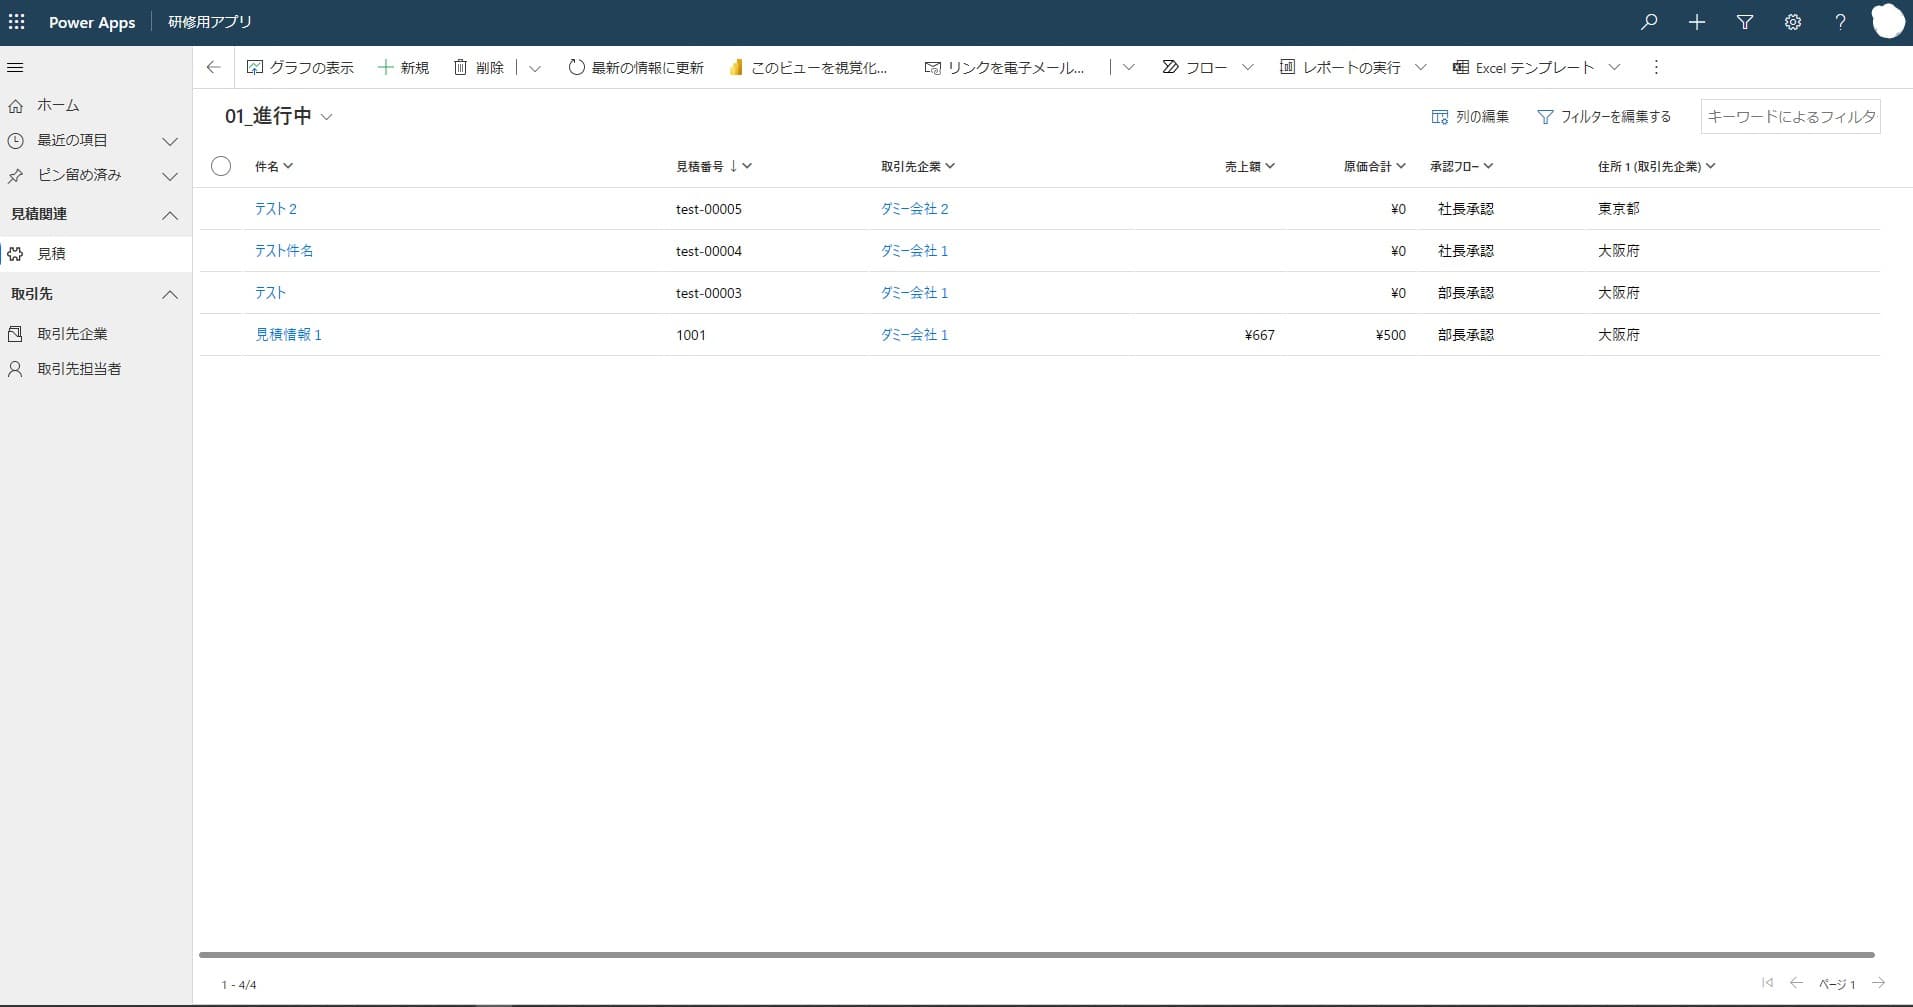Expand the dropdown next to 削除

point(535,68)
